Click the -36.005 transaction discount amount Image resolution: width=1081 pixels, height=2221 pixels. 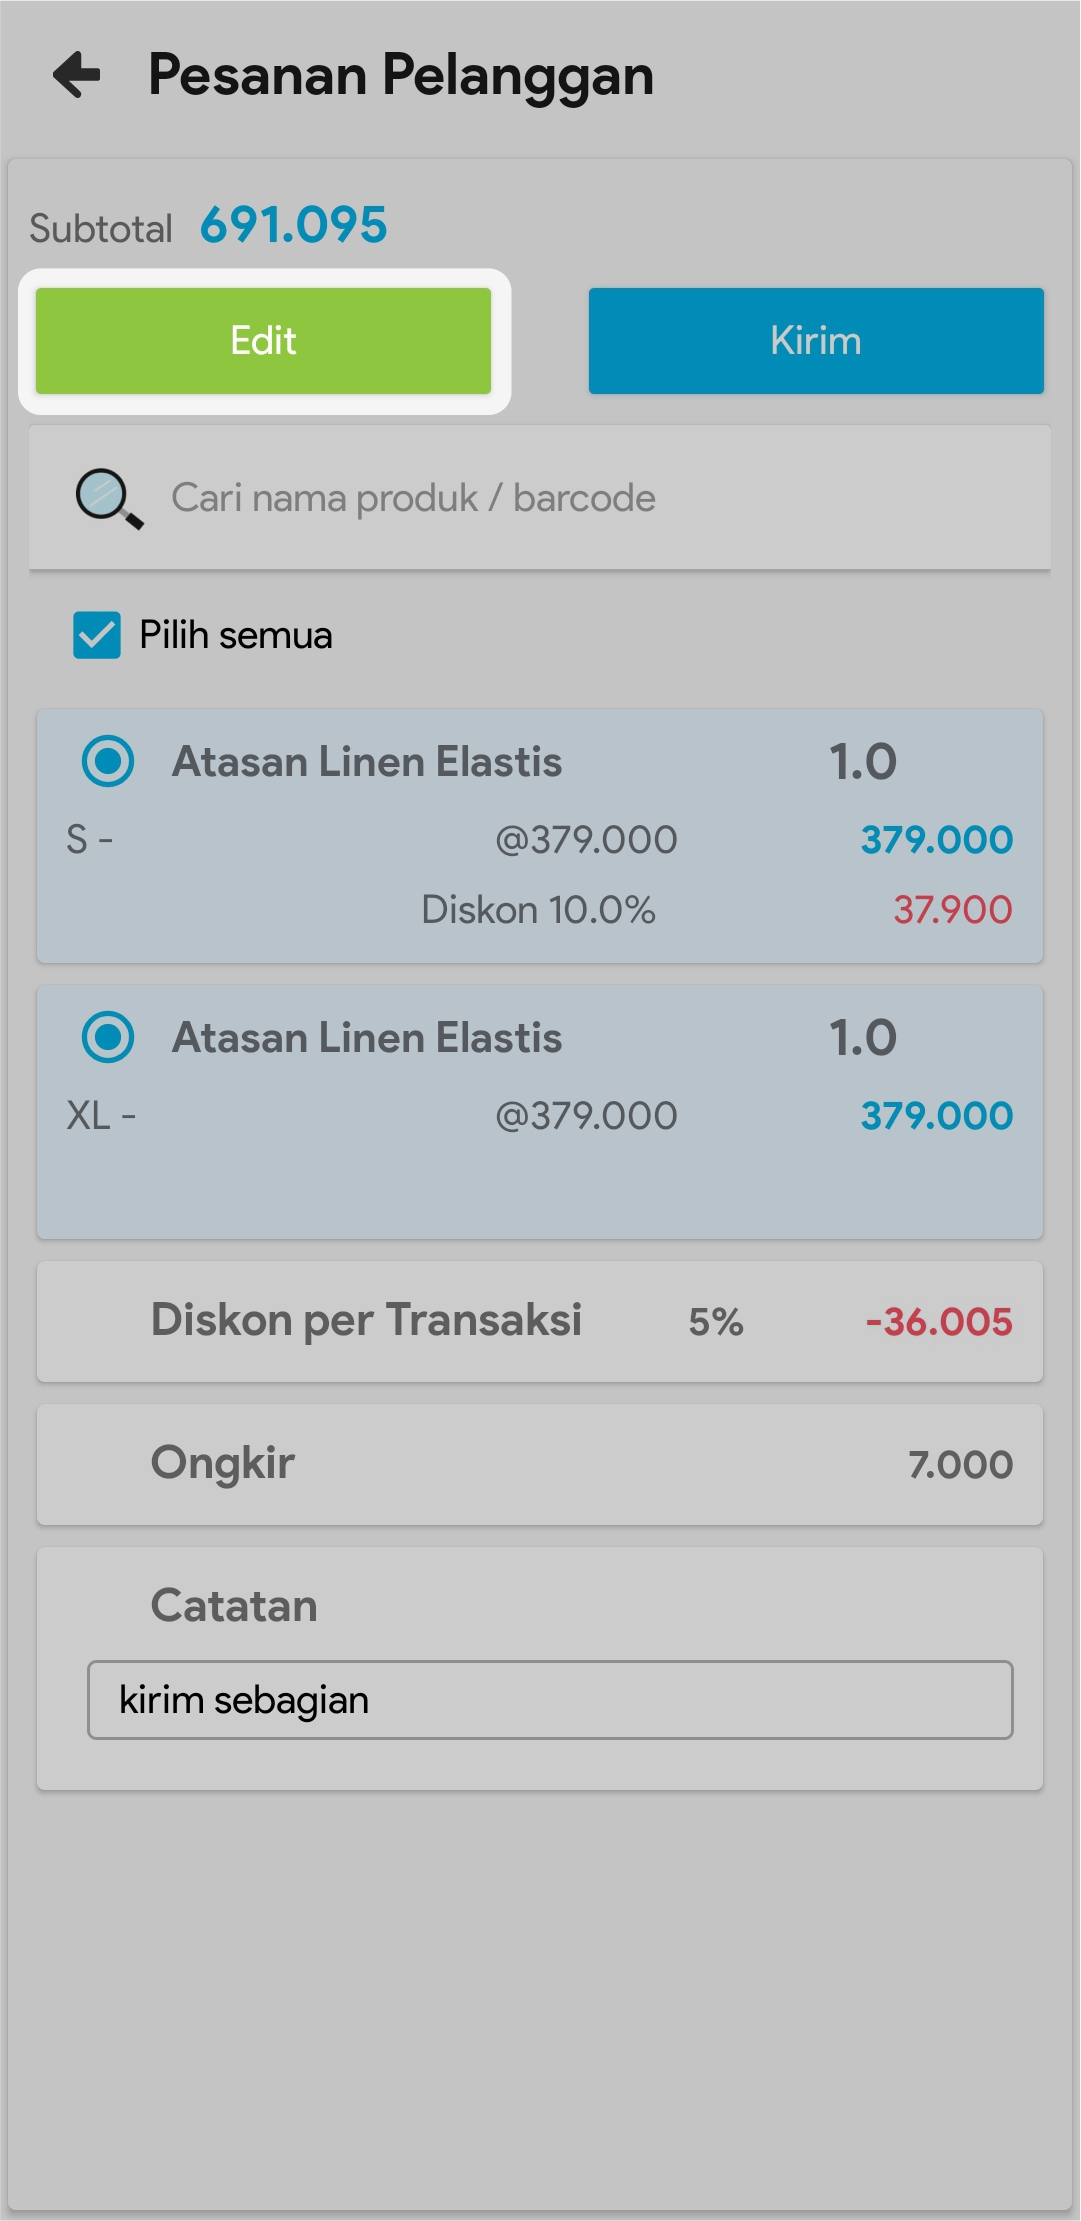938,1322
